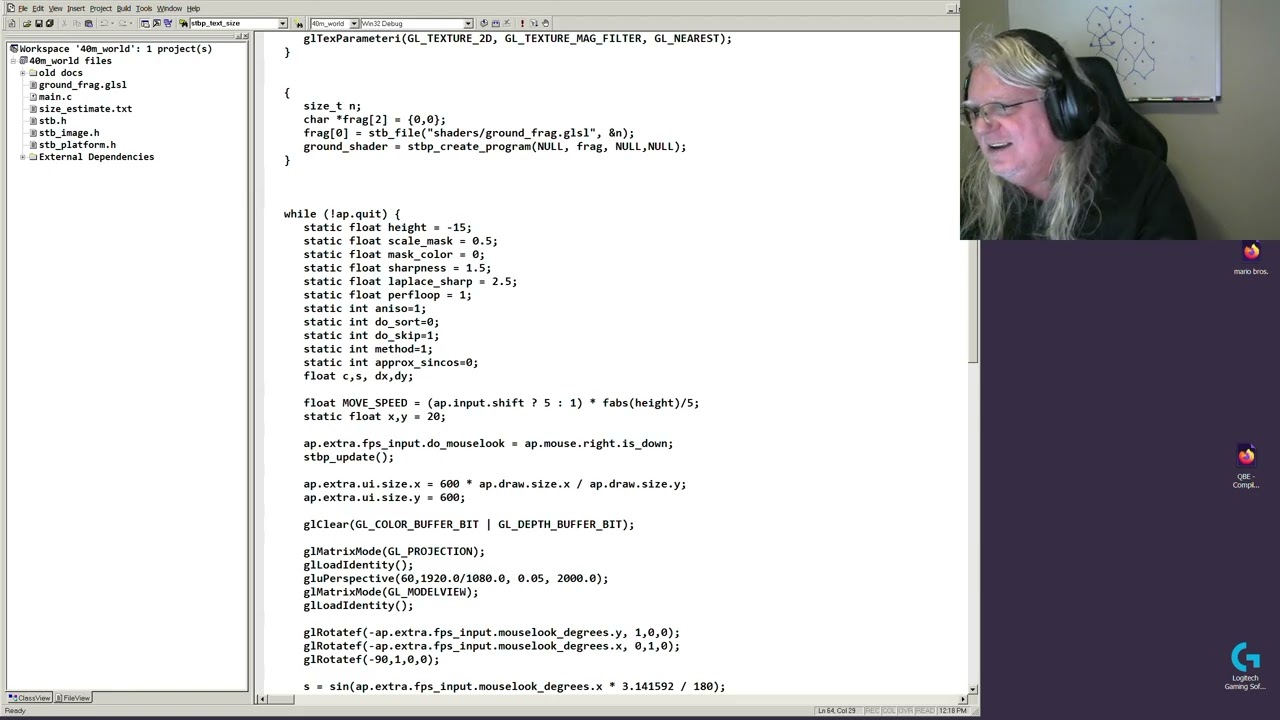Open the Build menu

click(x=124, y=8)
